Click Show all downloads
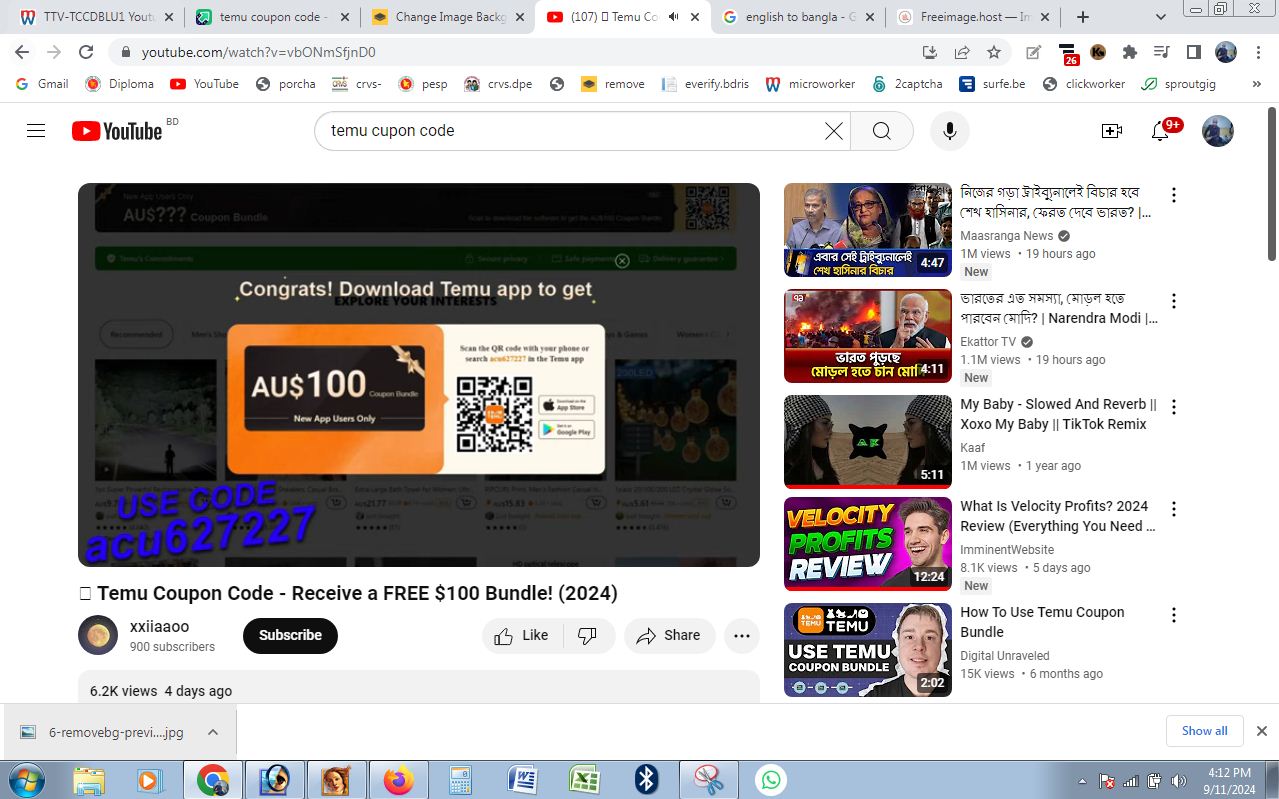The height and width of the screenshot is (799, 1279). [x=1204, y=731]
